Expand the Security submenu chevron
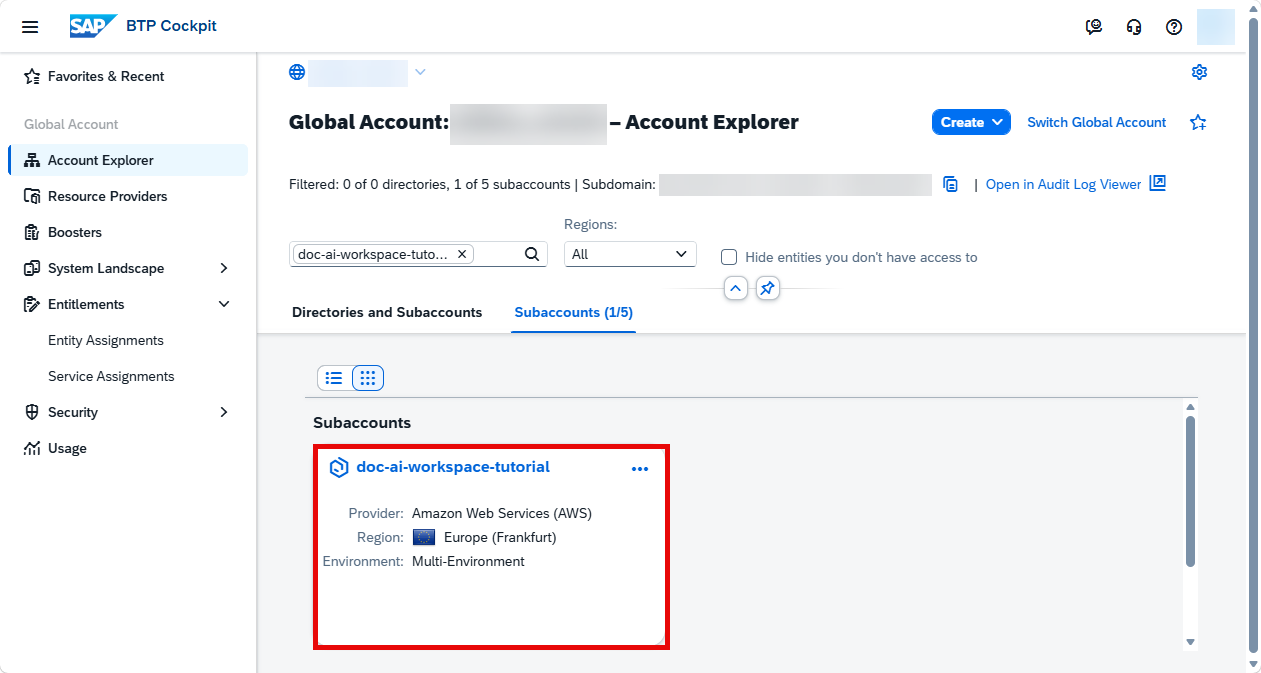1261x673 pixels. pyautogui.click(x=224, y=412)
